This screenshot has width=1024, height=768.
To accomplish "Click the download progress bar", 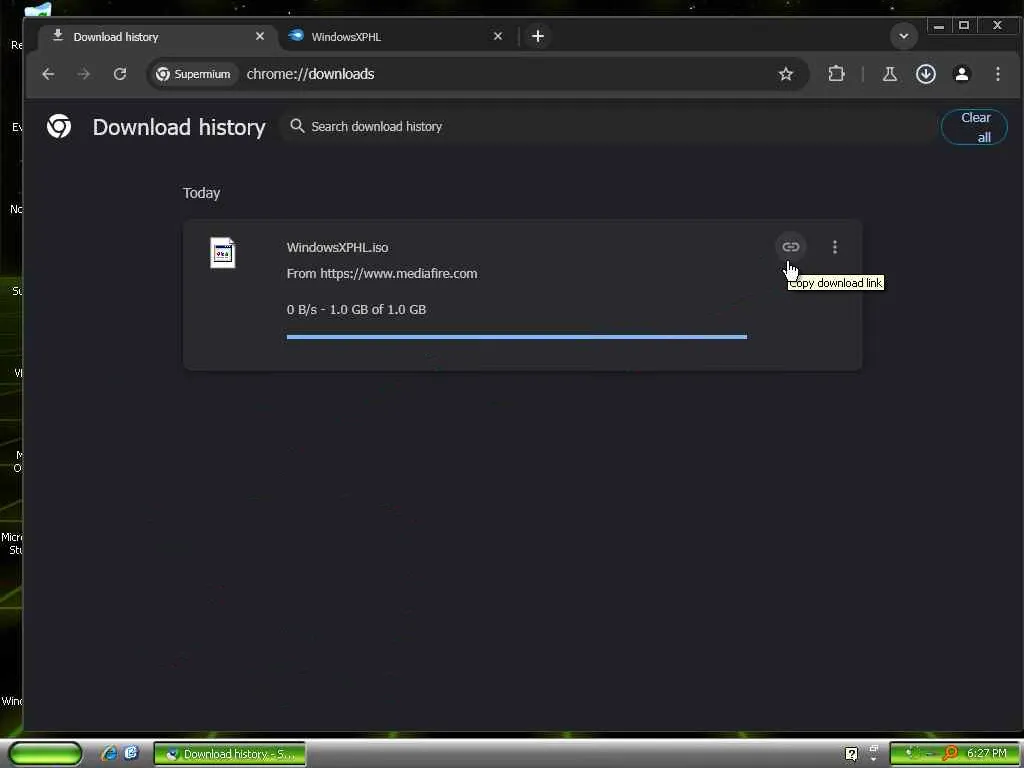I will [517, 337].
